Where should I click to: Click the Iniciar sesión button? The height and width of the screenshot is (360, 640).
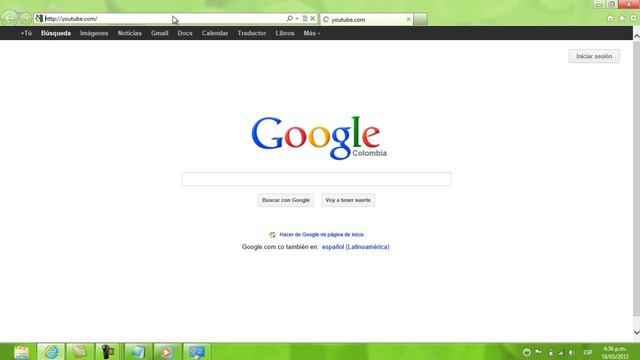(594, 56)
